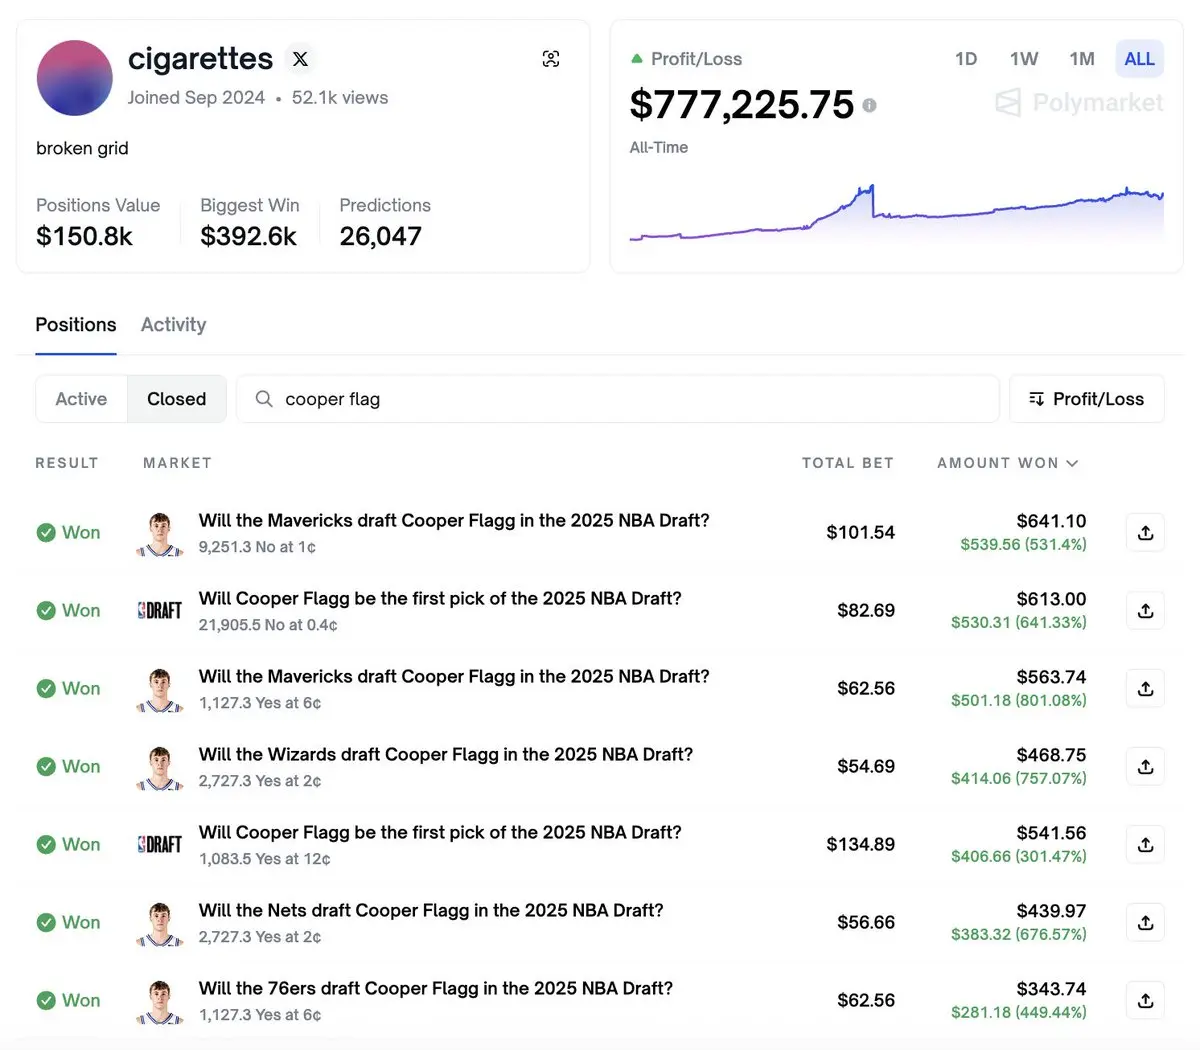Select the 1M profit/loss range
The height and width of the screenshot is (1050, 1200).
(x=1082, y=59)
